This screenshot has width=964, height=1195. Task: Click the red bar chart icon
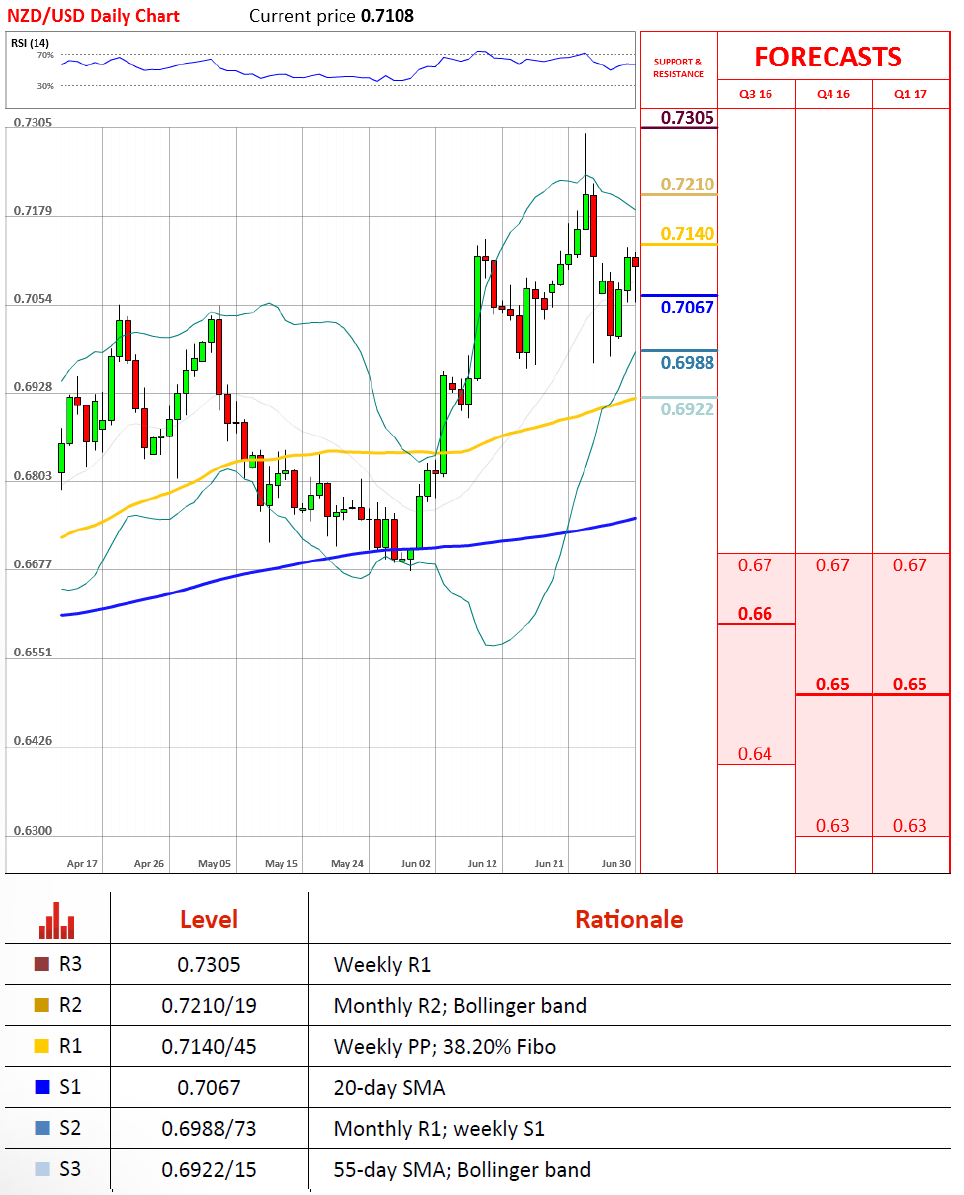(56, 920)
